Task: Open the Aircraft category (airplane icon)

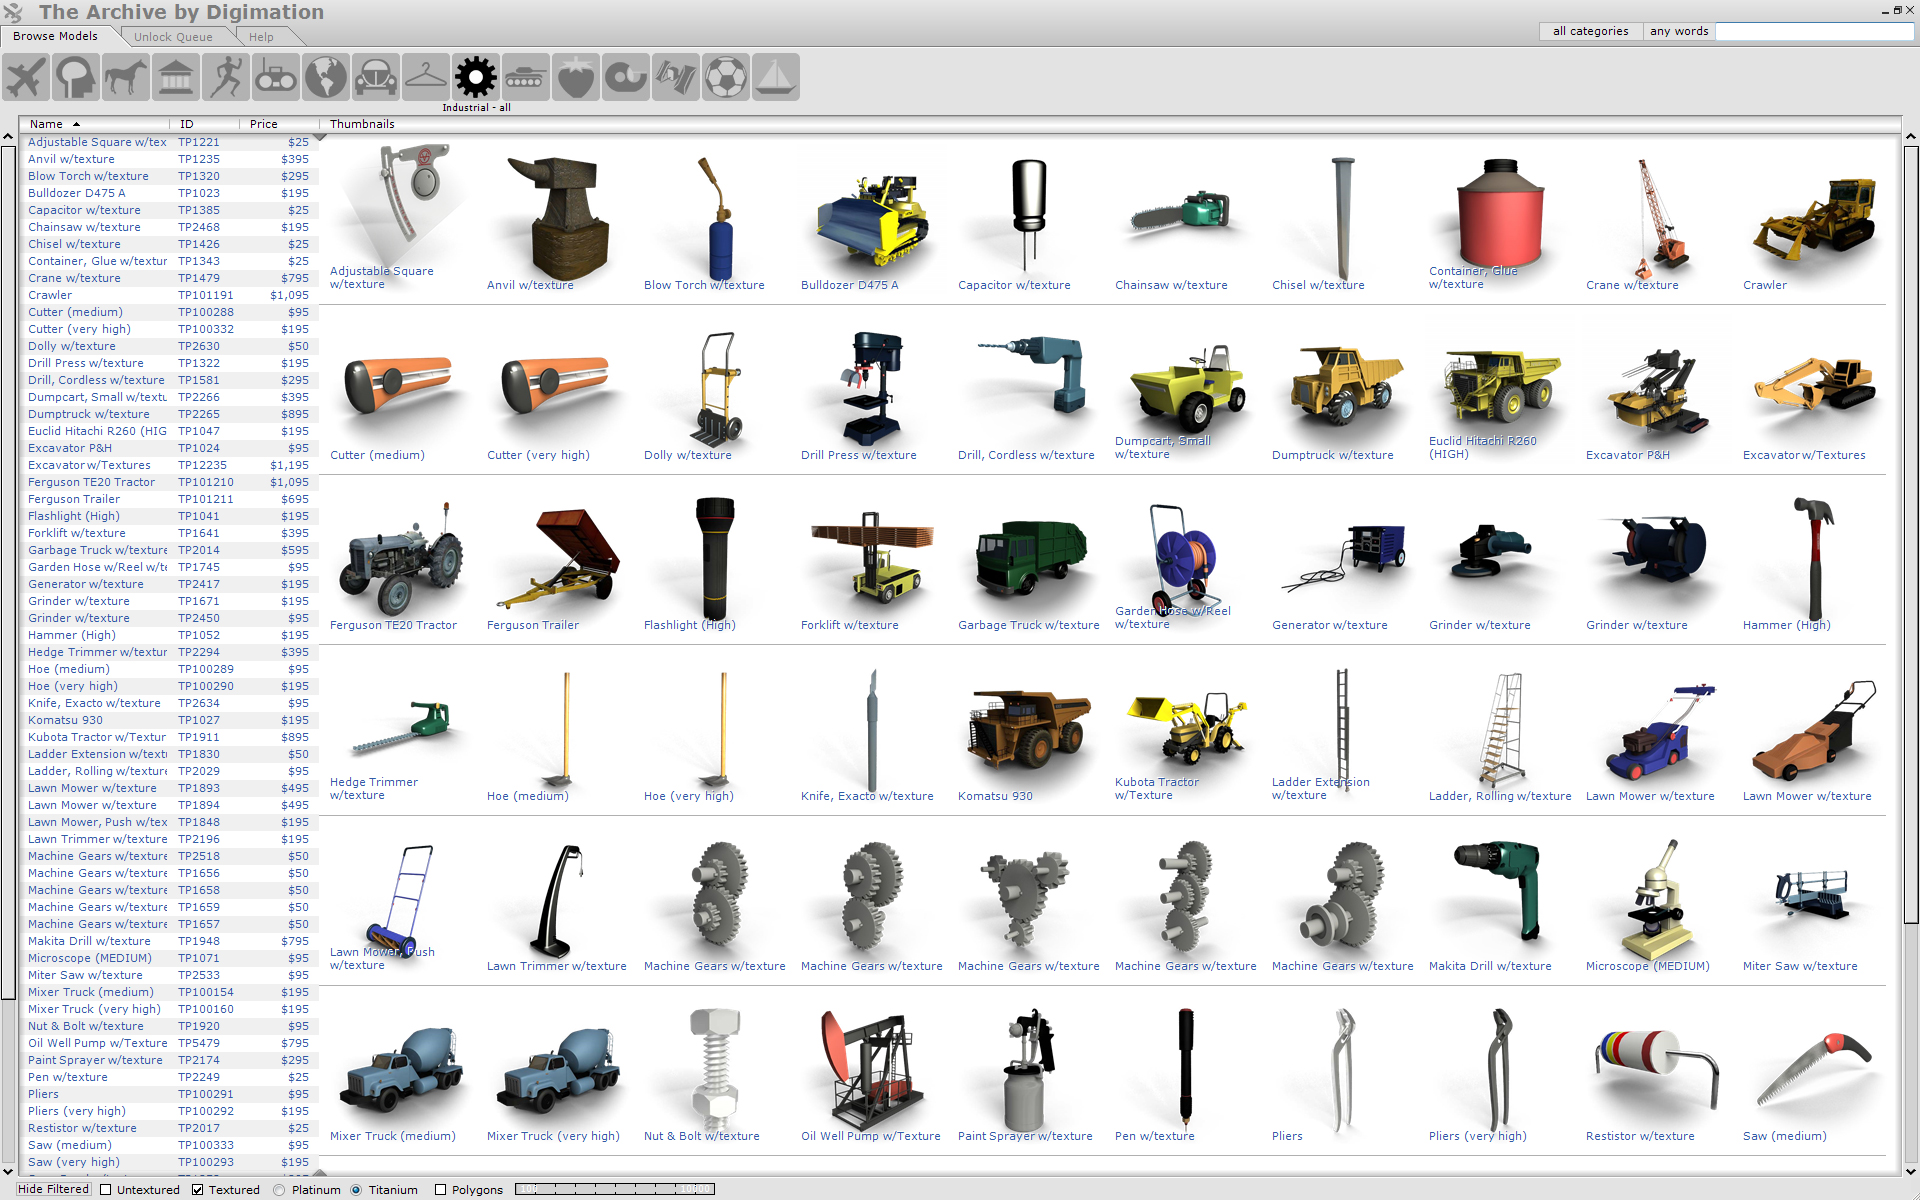Action: pyautogui.click(x=26, y=77)
